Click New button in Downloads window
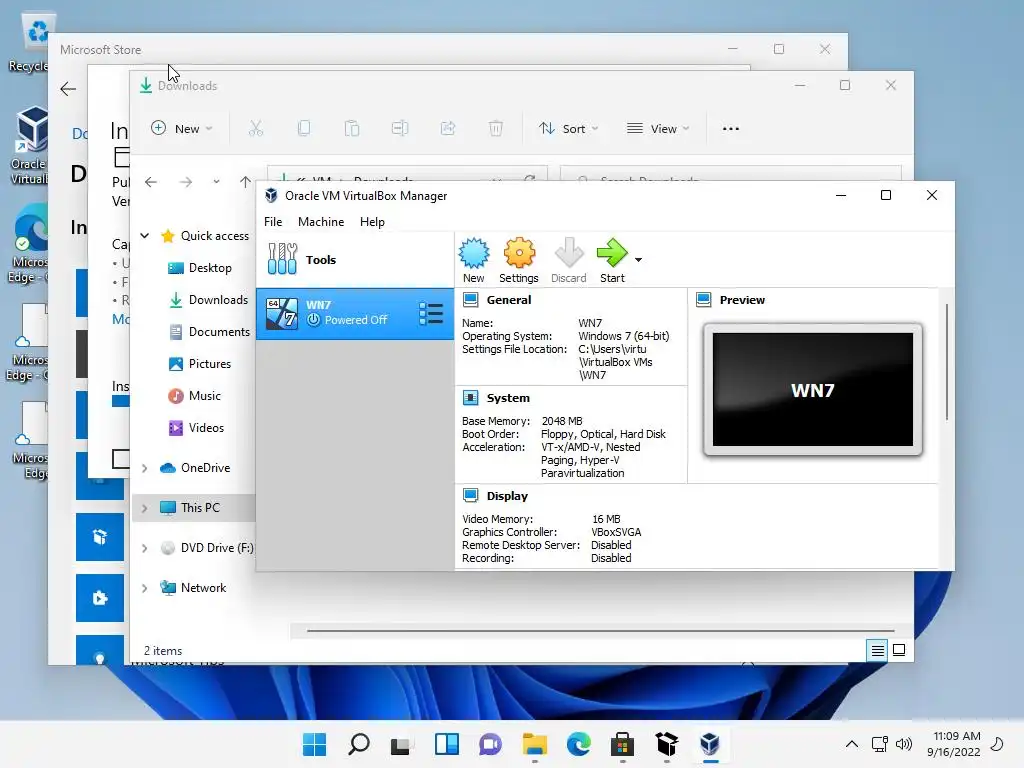The image size is (1024, 768). (x=182, y=129)
